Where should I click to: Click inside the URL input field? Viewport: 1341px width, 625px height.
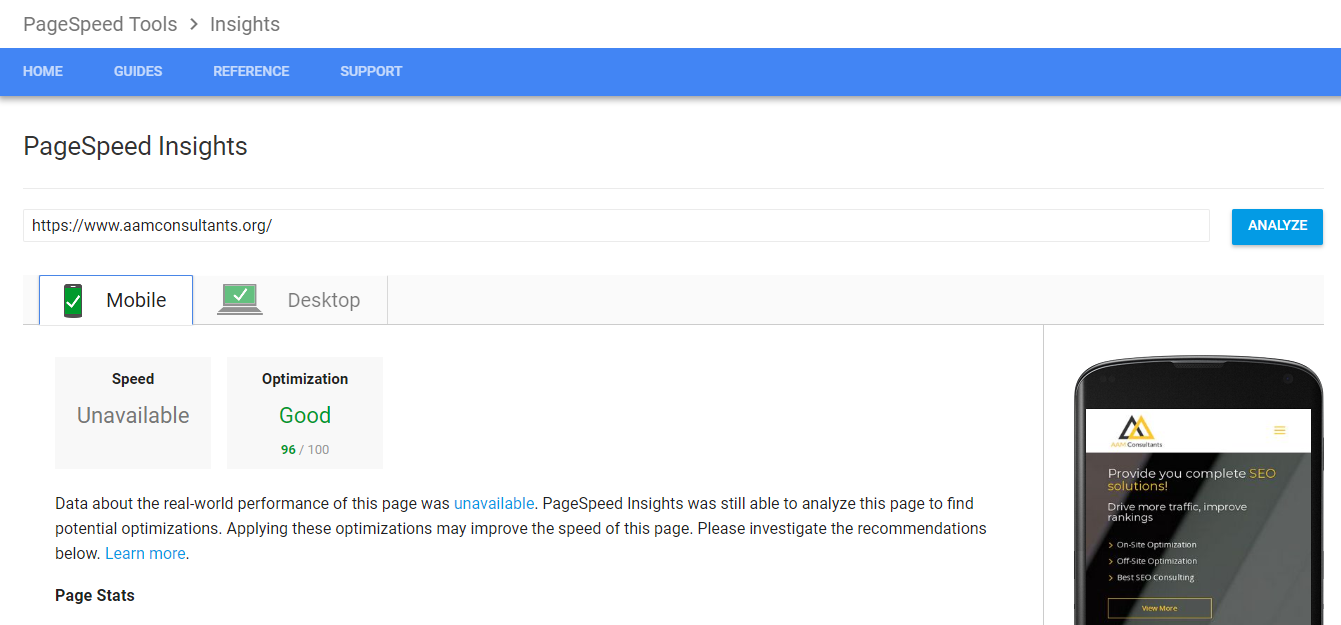click(x=400, y=226)
